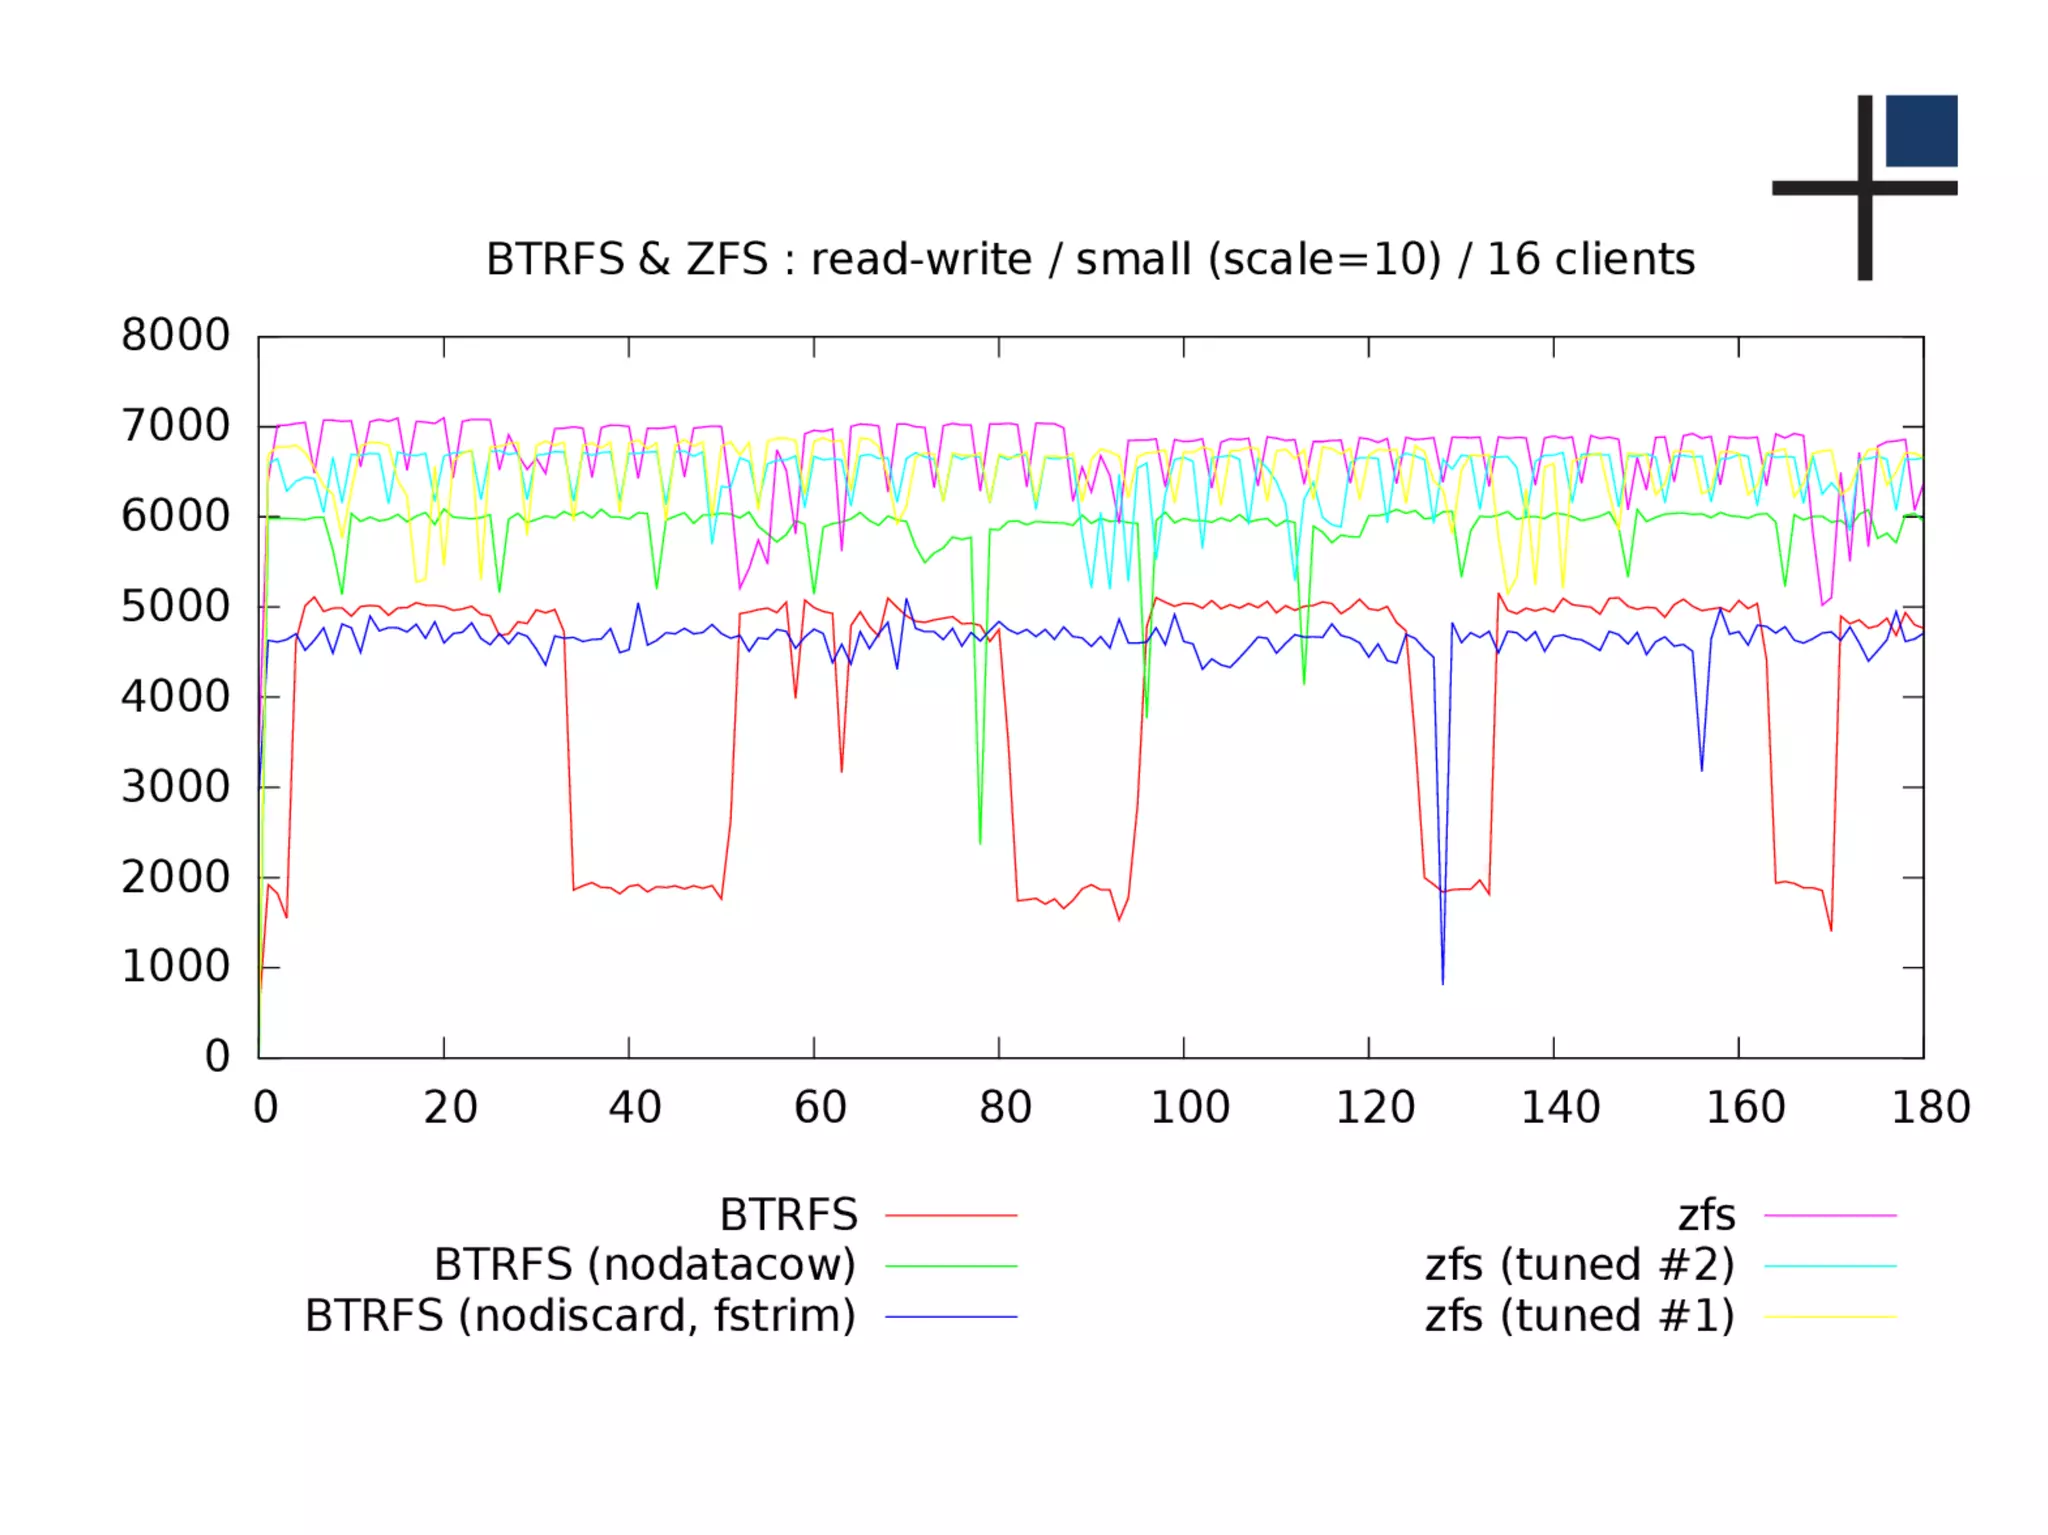Screen dimensions: 2048x1535
Task: Click the 5000 y-axis label
Action: coord(175,607)
